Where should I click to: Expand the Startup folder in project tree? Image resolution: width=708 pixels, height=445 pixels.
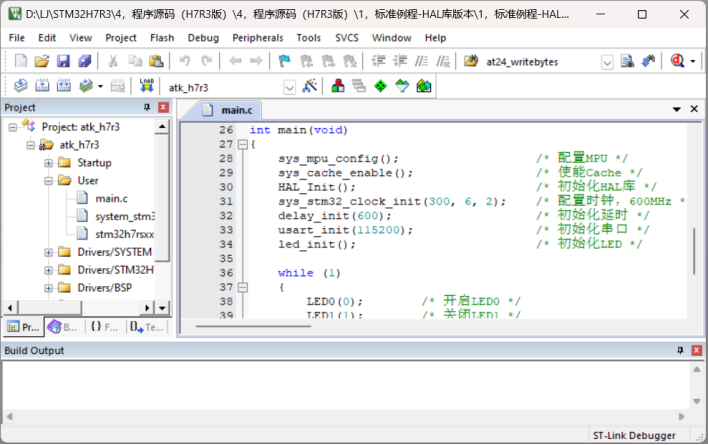pos(48,163)
